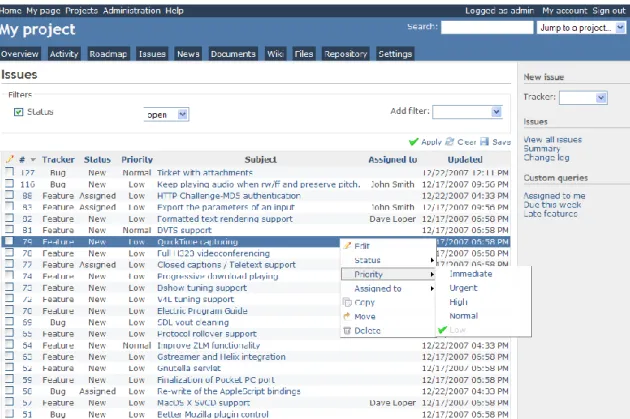Go to the Repository tab
The height and width of the screenshot is (419, 630).
(x=346, y=54)
